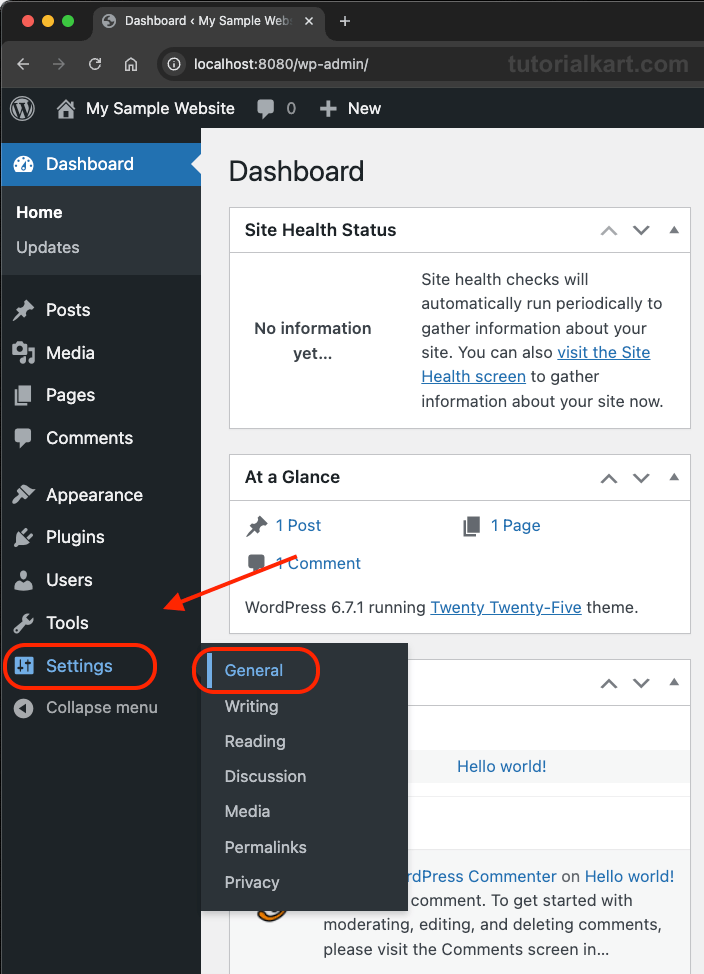Open the comments bubble icon in admin bar
The width and height of the screenshot is (704, 974).
point(265,109)
